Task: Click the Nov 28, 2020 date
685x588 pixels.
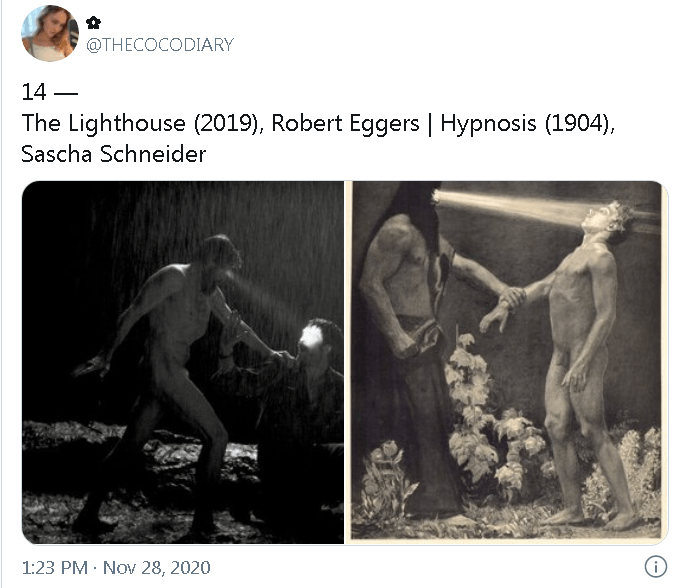Action: (156, 567)
